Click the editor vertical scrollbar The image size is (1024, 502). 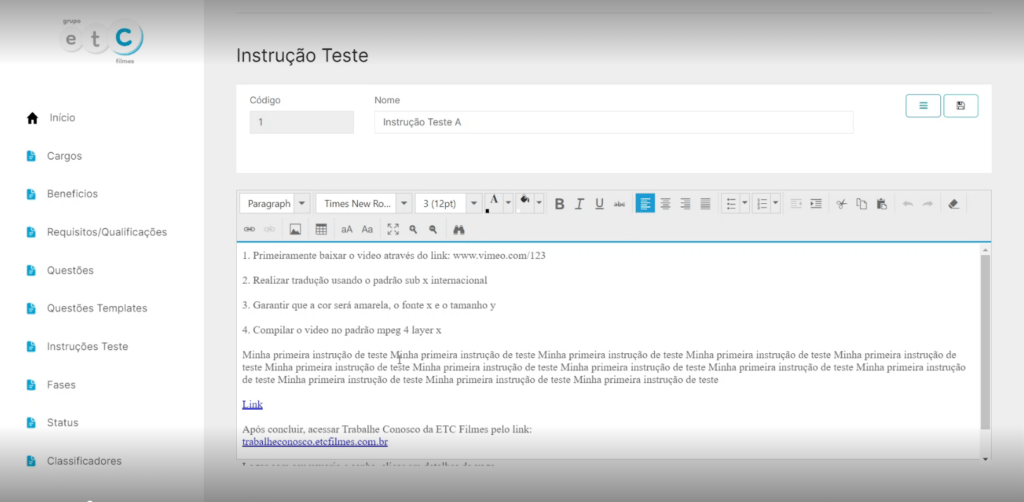tap(985, 341)
